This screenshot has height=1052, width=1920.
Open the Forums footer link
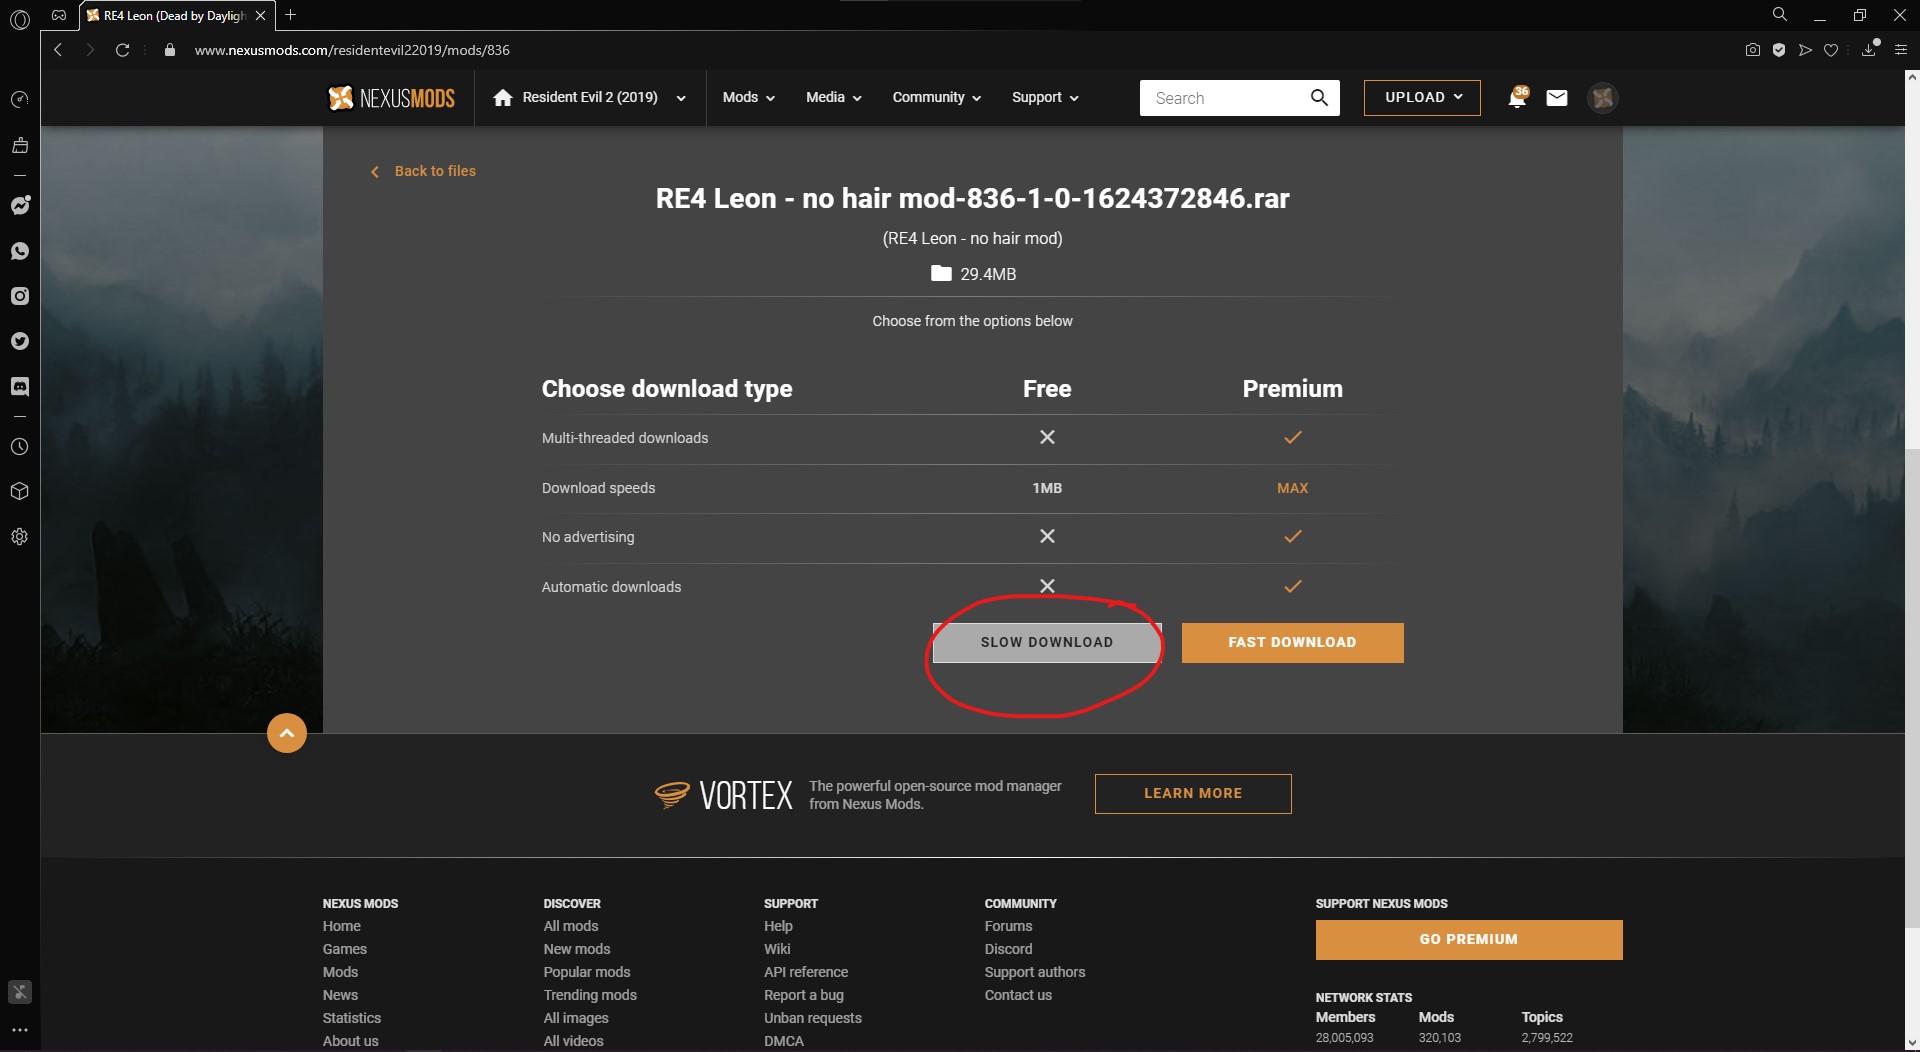(x=1008, y=927)
